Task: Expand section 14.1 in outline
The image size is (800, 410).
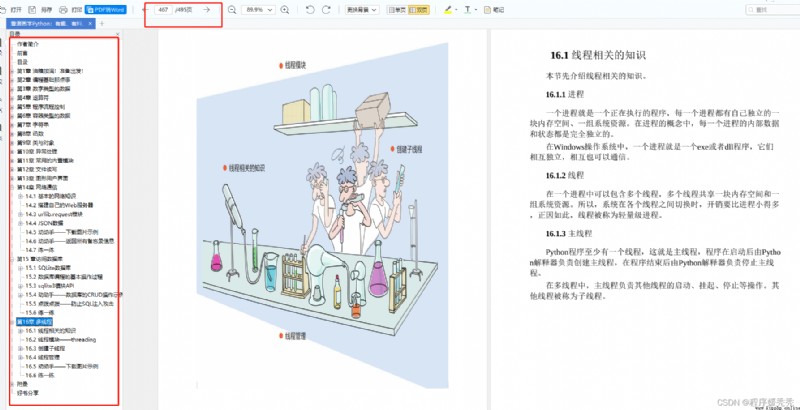Action: [21, 196]
